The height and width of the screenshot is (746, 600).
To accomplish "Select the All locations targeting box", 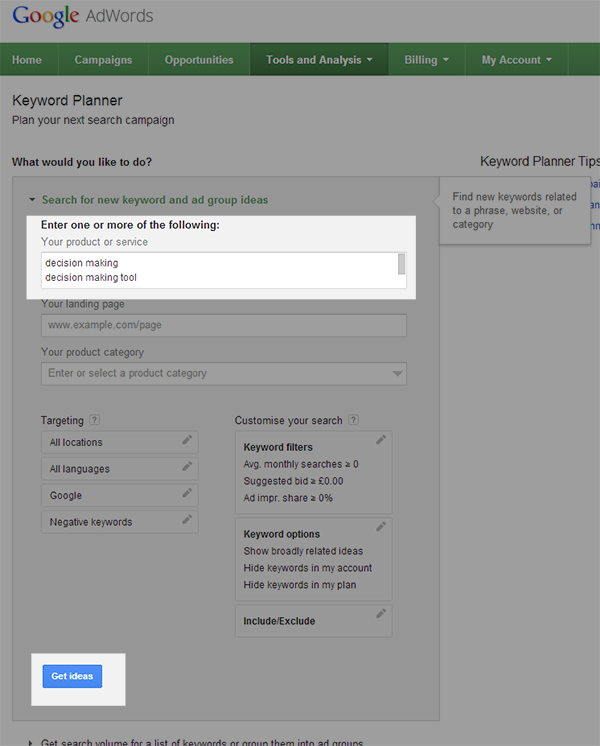I will tap(119, 442).
